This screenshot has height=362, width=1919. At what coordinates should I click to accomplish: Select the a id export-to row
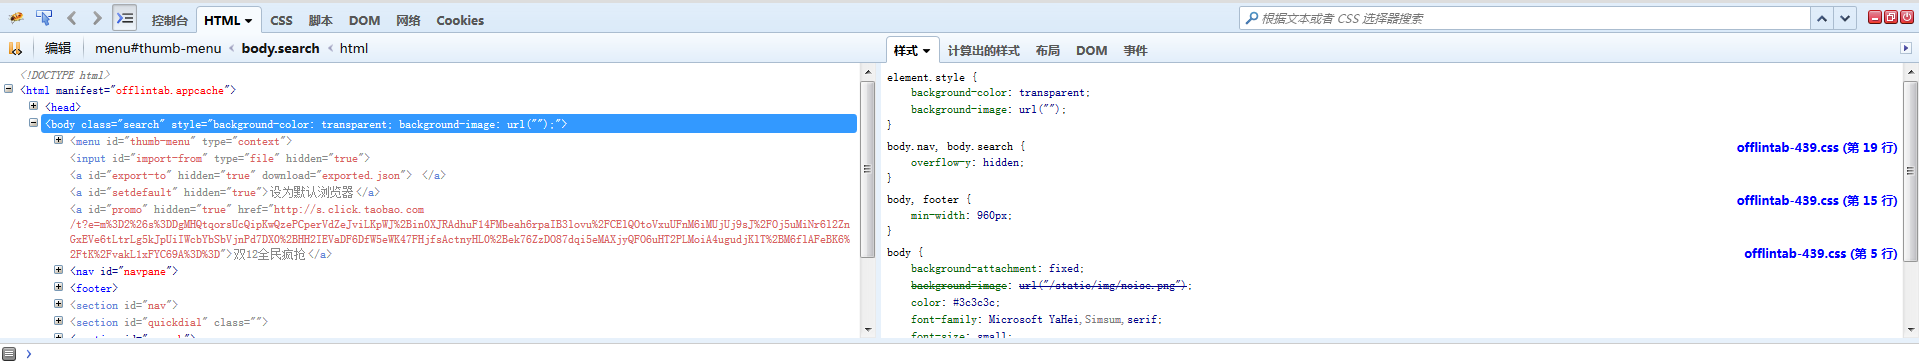[x=257, y=175]
